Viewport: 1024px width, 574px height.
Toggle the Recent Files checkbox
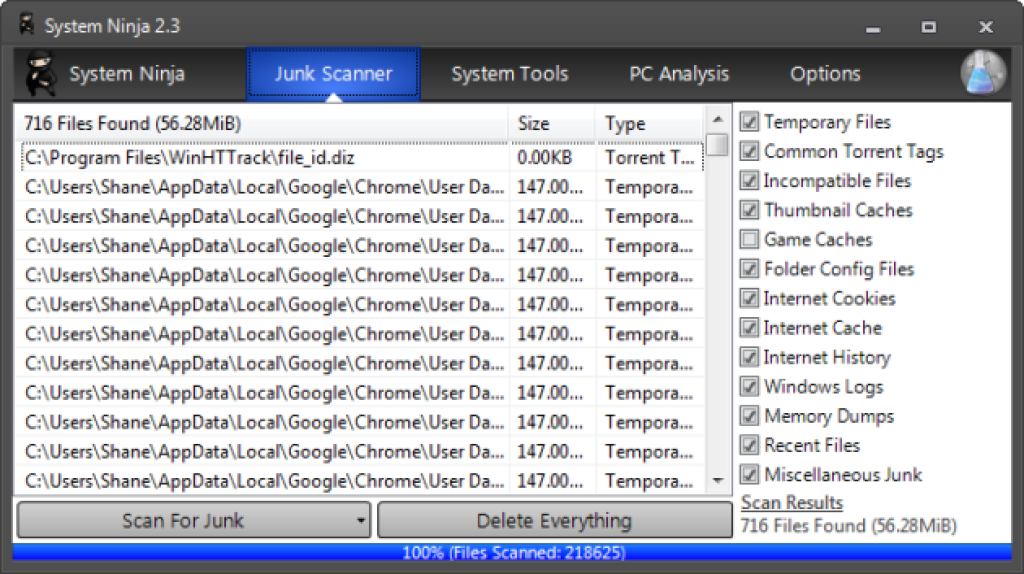click(749, 445)
